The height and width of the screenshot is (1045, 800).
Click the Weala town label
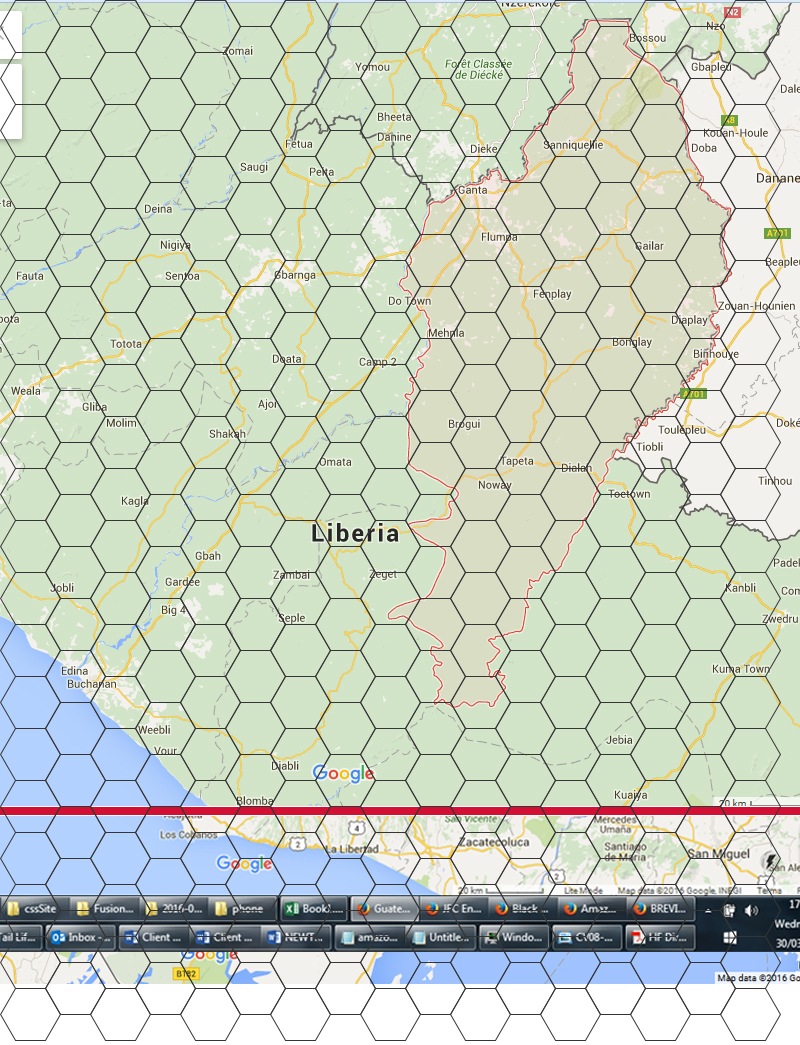tap(25, 391)
